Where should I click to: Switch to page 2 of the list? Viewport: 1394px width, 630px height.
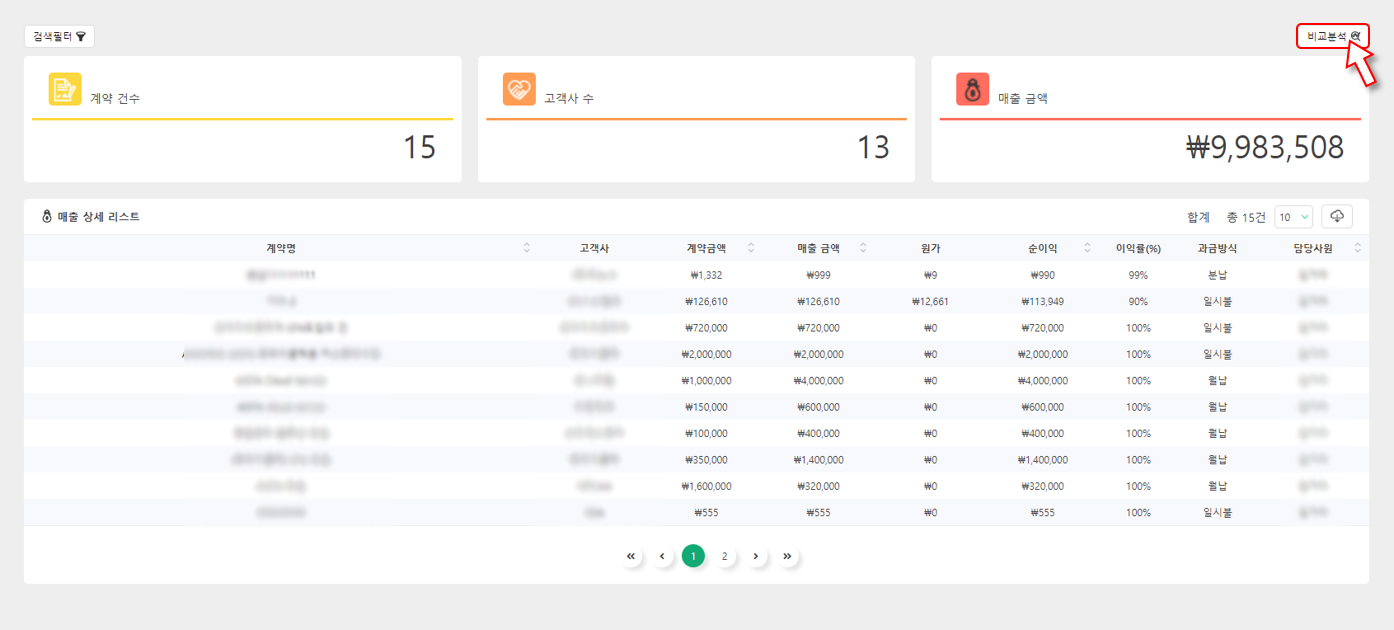pos(725,556)
